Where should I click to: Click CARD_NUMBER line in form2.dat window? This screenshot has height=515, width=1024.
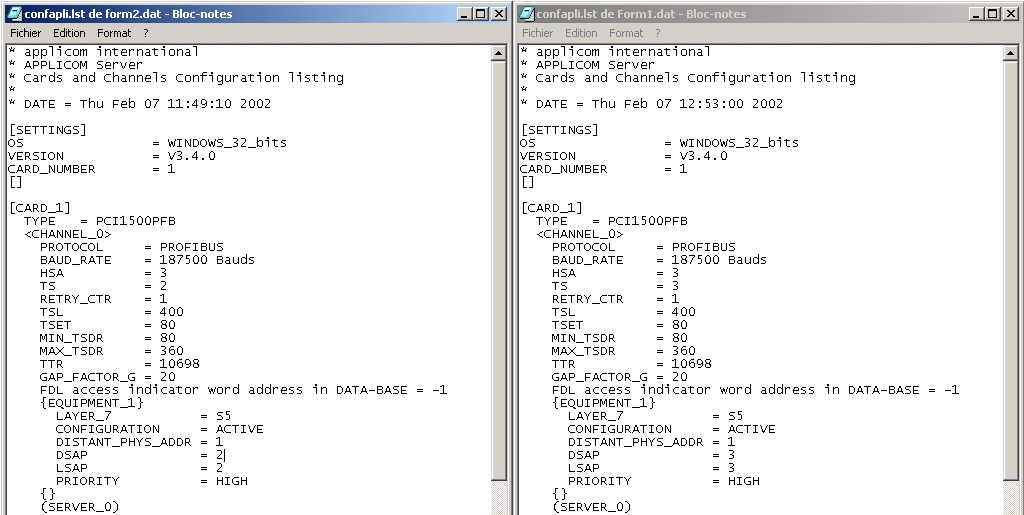(91, 169)
